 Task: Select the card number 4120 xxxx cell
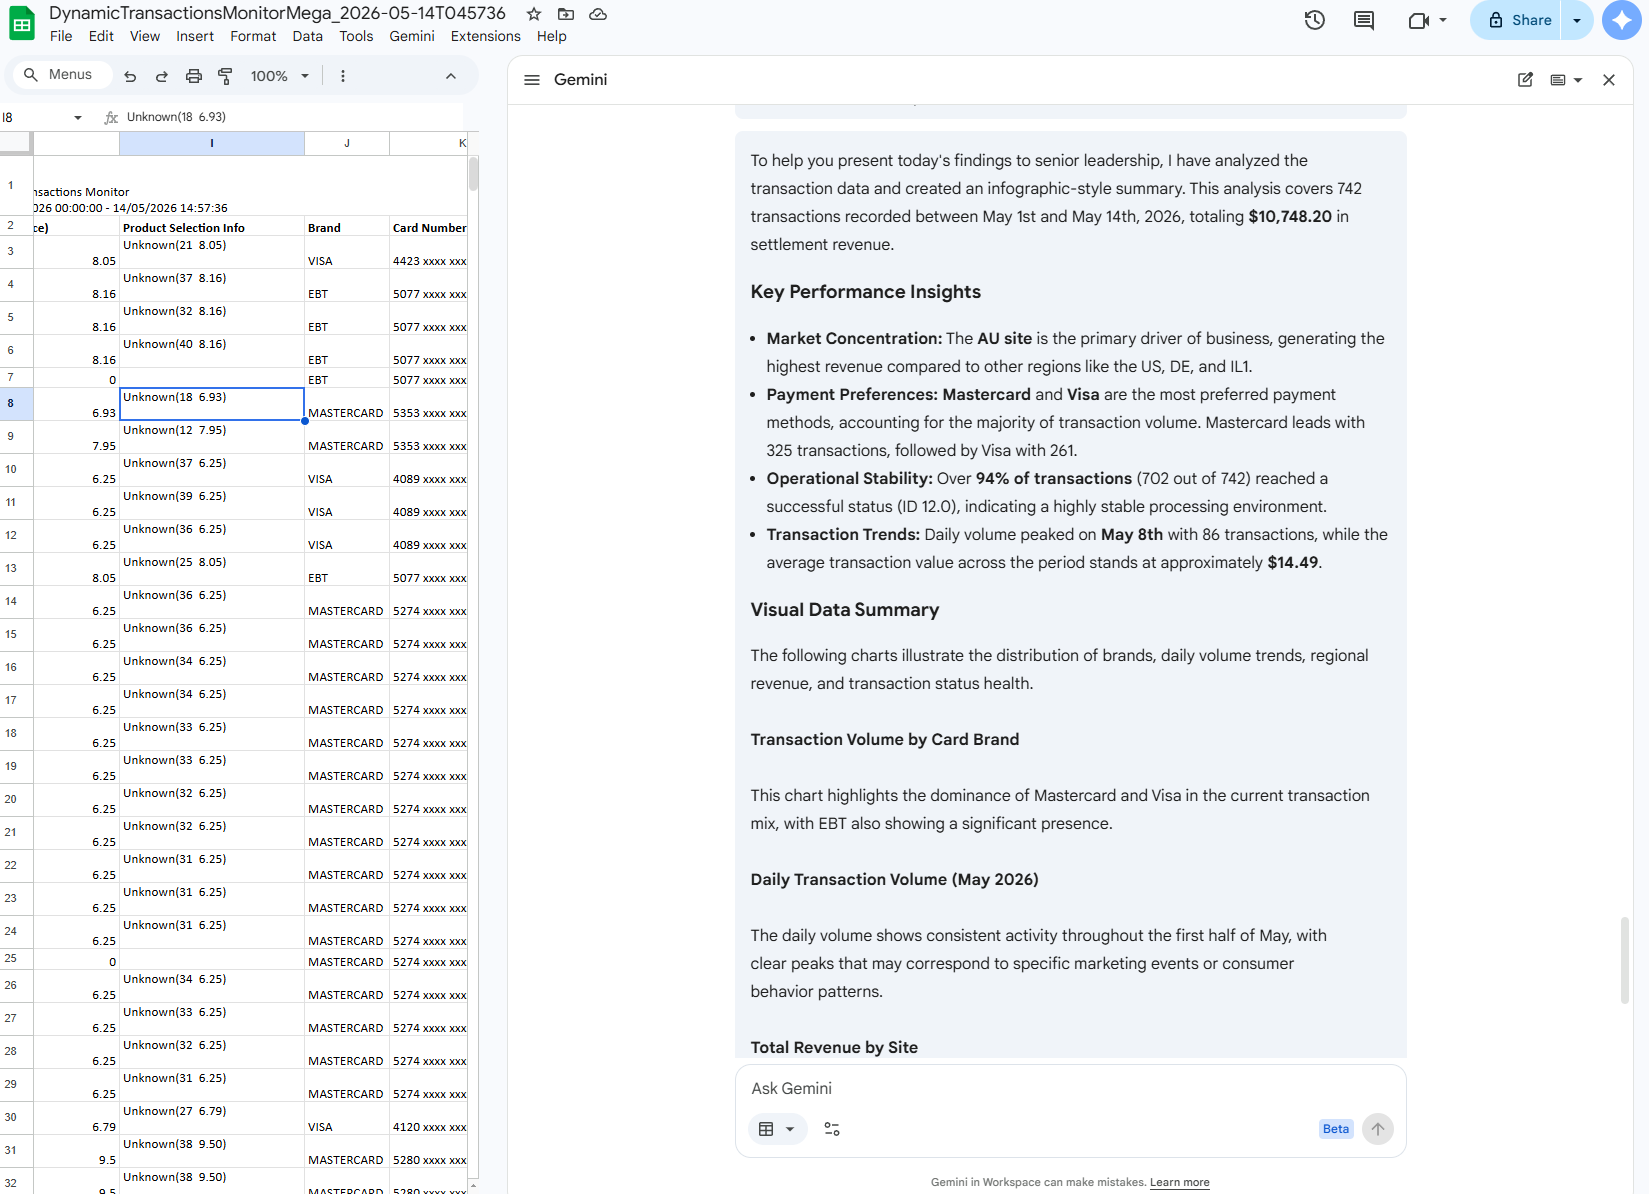[429, 1119]
